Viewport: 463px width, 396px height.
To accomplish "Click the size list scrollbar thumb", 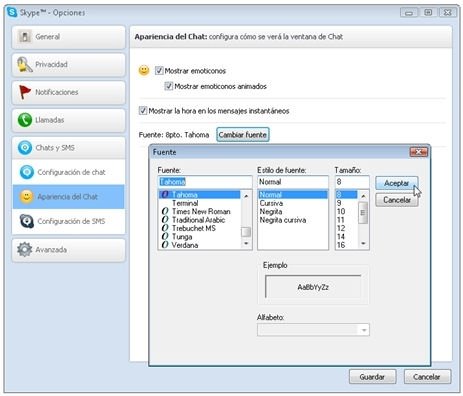I will click(363, 213).
